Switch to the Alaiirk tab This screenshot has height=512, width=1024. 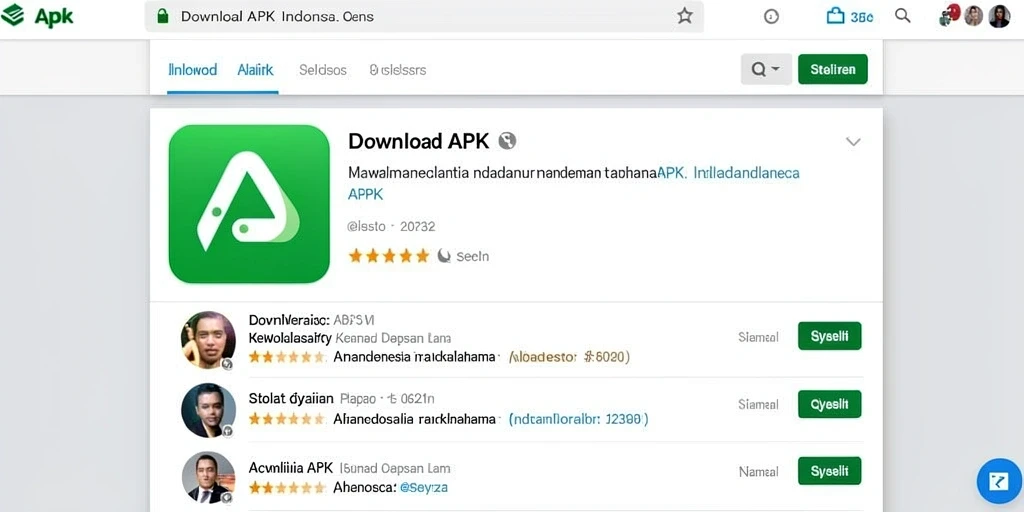255,70
